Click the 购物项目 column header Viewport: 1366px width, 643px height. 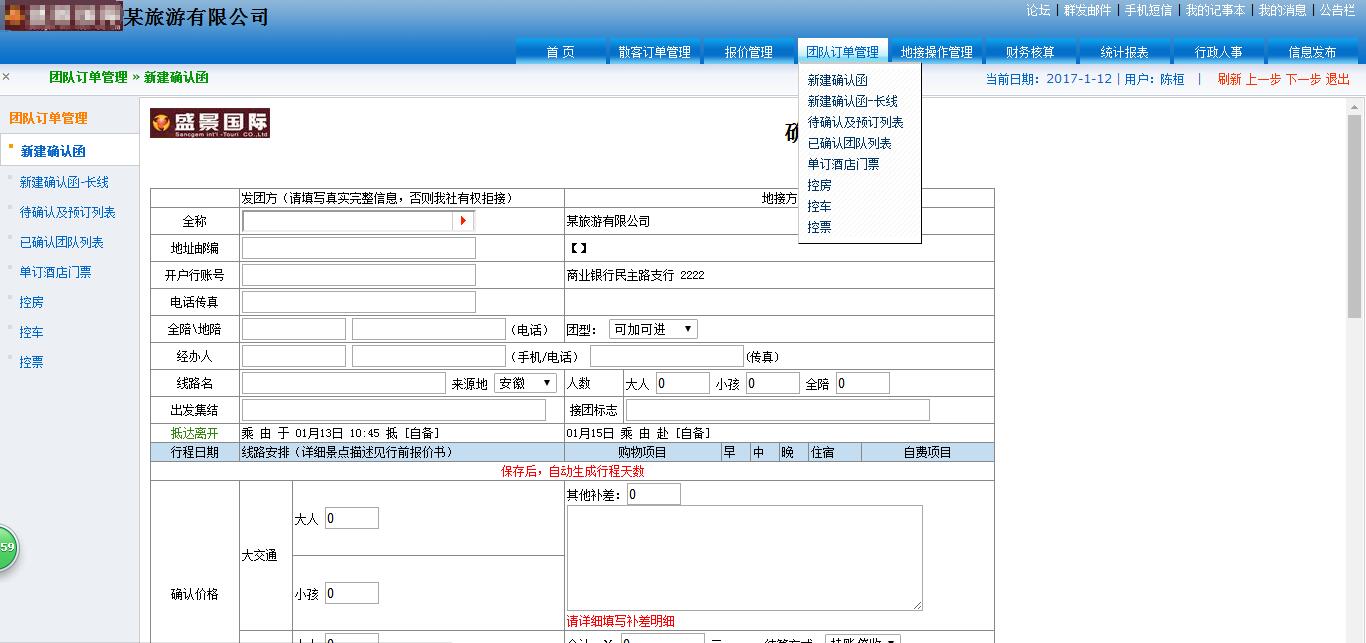click(642, 452)
